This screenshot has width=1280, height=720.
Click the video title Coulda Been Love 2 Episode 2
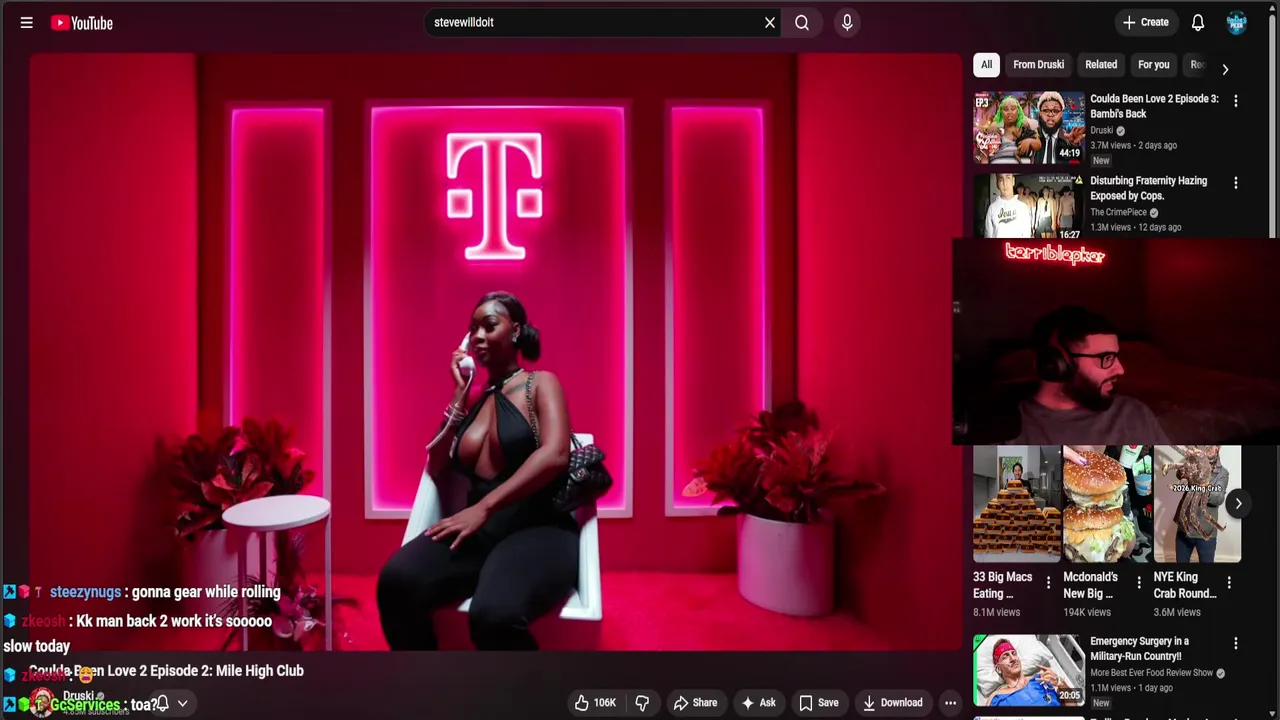(166, 671)
